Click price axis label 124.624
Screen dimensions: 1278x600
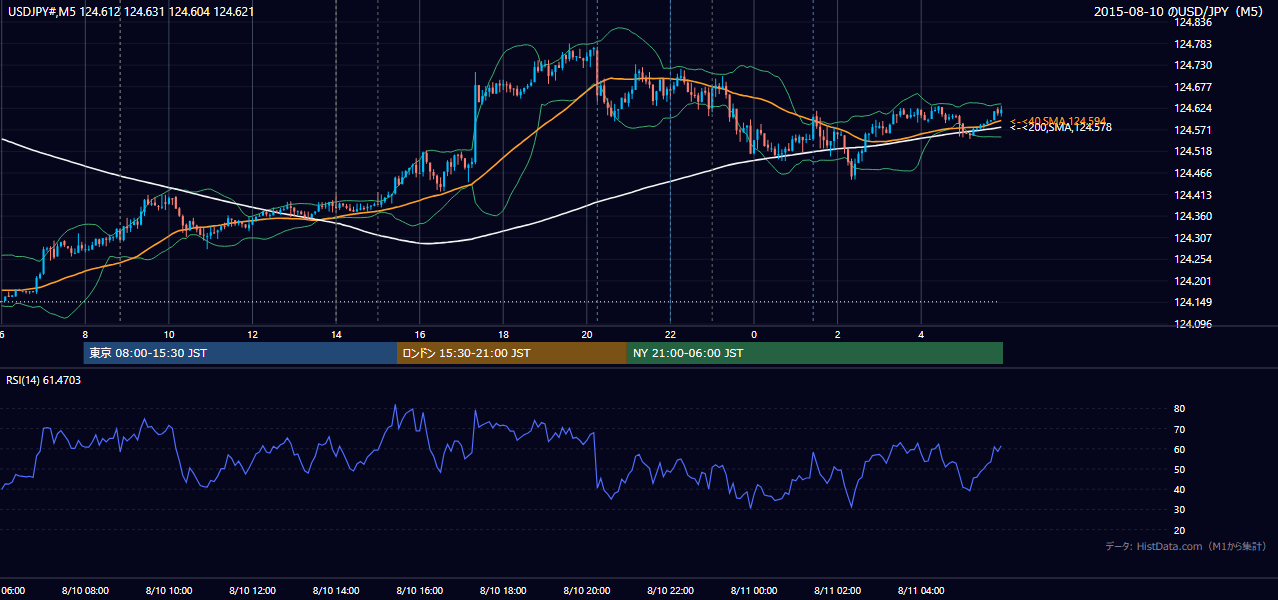pyautogui.click(x=1195, y=108)
